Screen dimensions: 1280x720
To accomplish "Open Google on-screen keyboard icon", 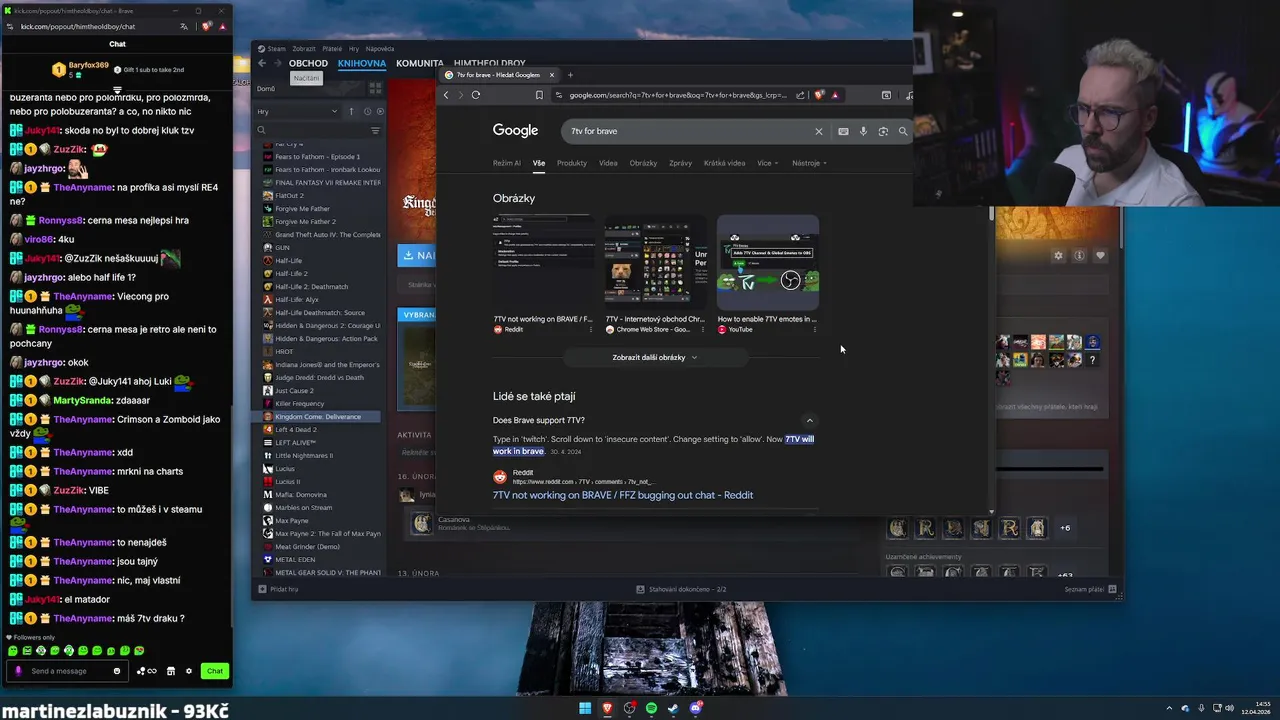I will [843, 131].
